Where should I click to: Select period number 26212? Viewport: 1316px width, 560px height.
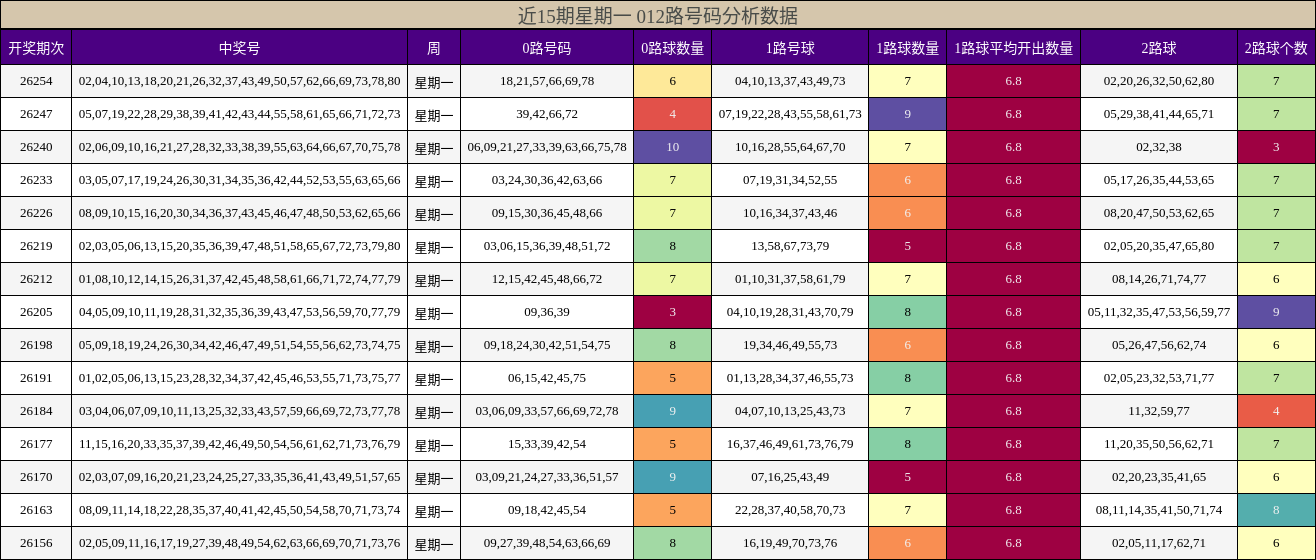pyautogui.click(x=36, y=279)
